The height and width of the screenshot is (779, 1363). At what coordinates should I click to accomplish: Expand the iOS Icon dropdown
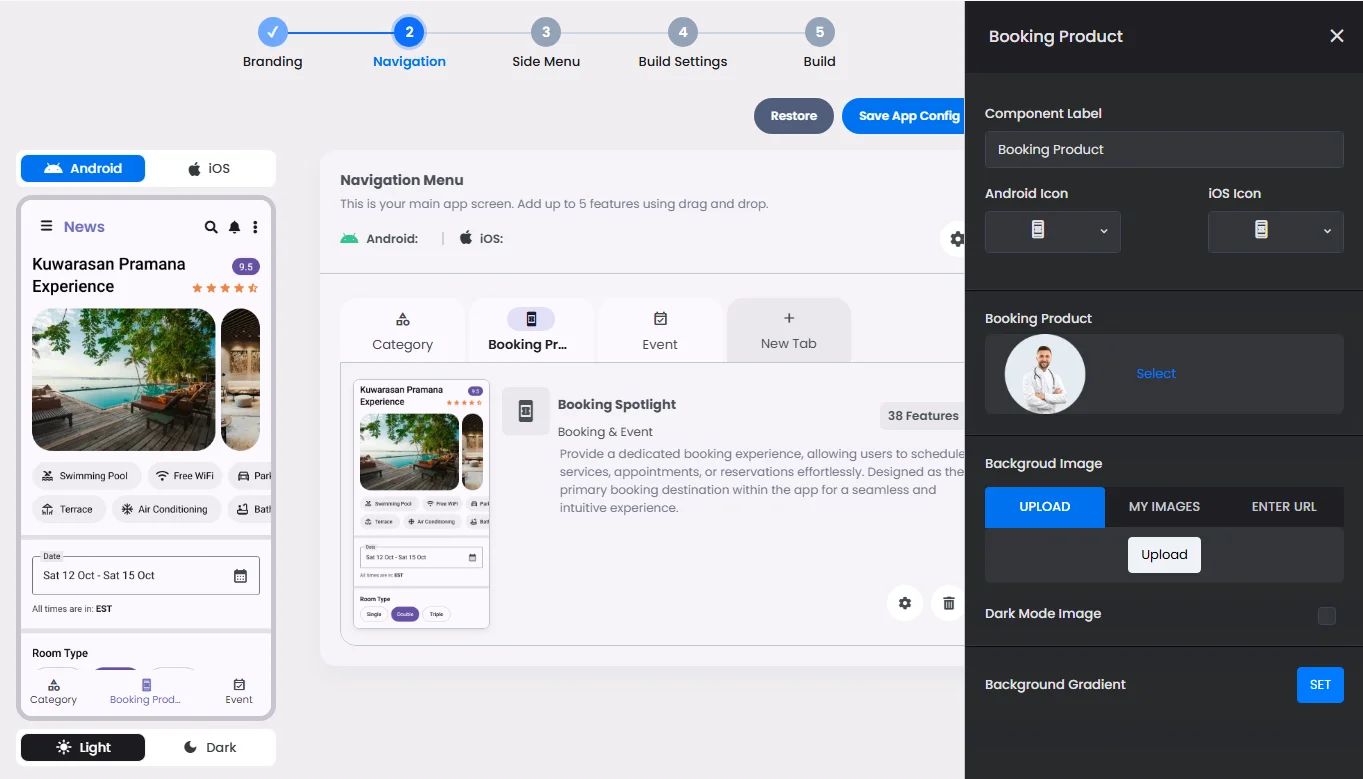coord(1275,231)
